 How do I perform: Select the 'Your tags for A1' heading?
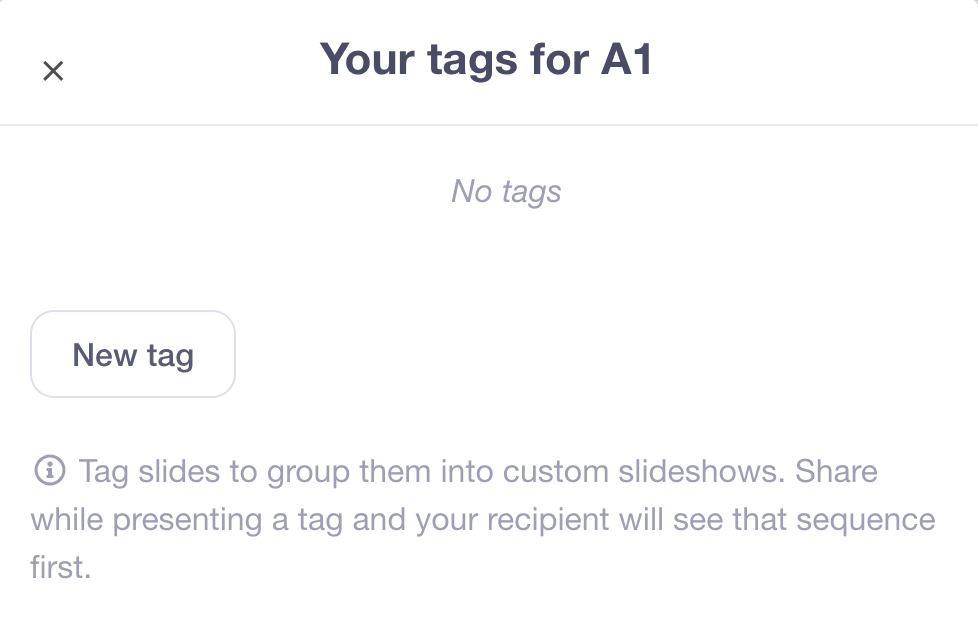tap(486, 61)
